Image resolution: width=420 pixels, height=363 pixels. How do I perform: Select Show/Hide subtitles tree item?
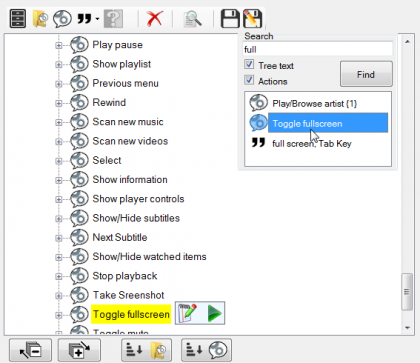[136, 218]
